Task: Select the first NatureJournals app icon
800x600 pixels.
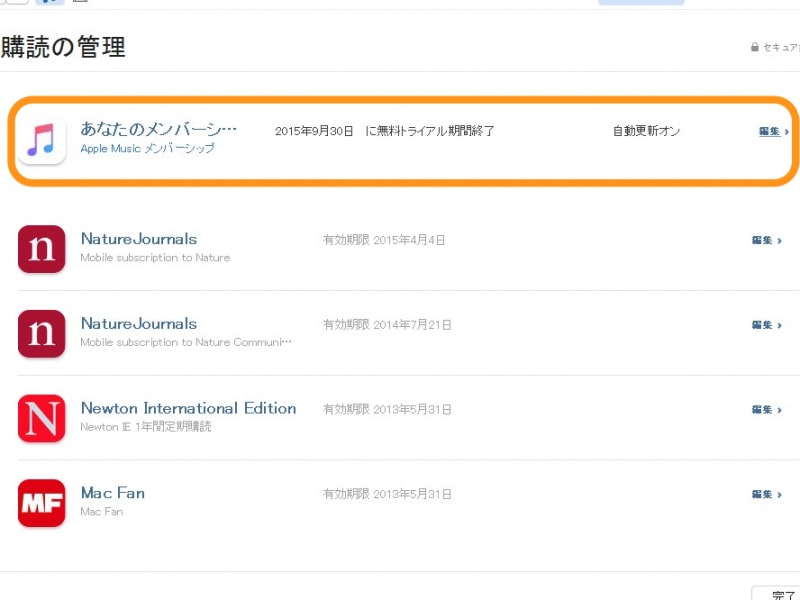Action: 40,249
